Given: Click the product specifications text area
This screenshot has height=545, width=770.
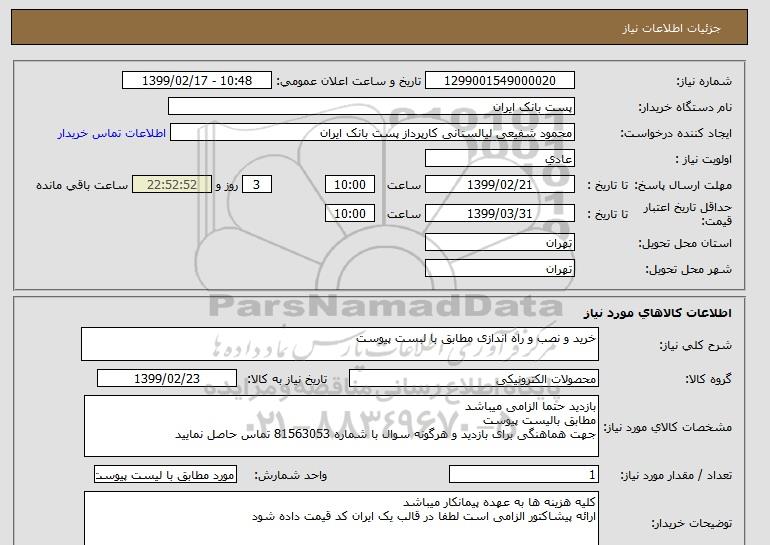Looking at the screenshot, I should [x=341, y=426].
